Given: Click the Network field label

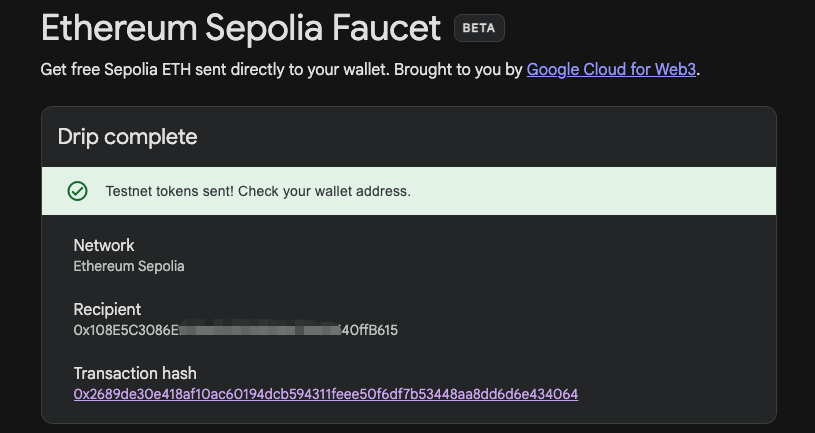Looking at the screenshot, I should tap(104, 245).
